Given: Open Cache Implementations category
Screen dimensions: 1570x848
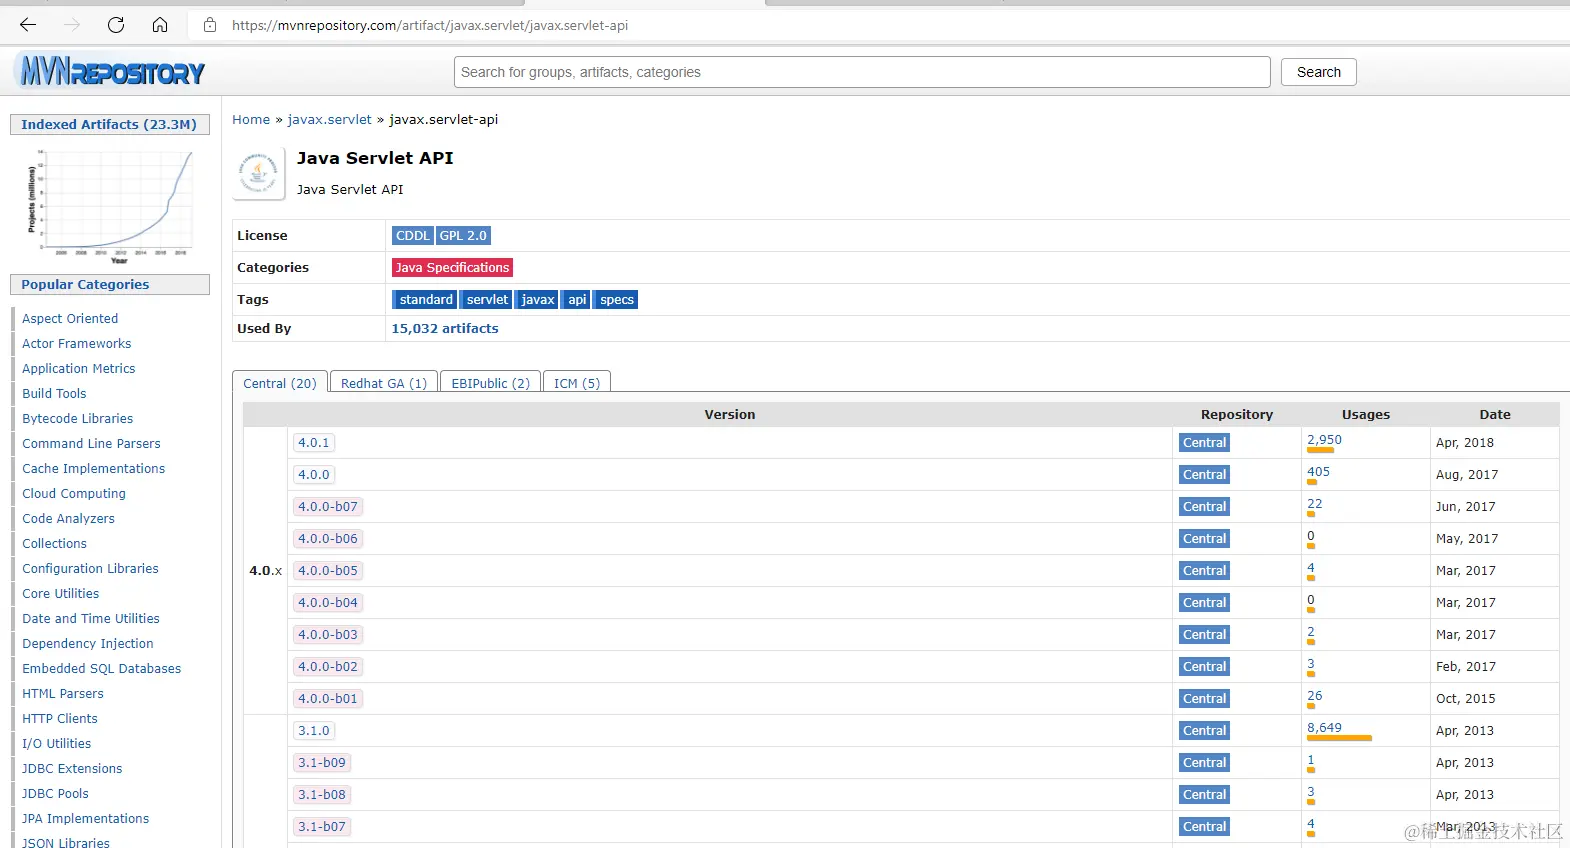Looking at the screenshot, I should [x=94, y=469].
